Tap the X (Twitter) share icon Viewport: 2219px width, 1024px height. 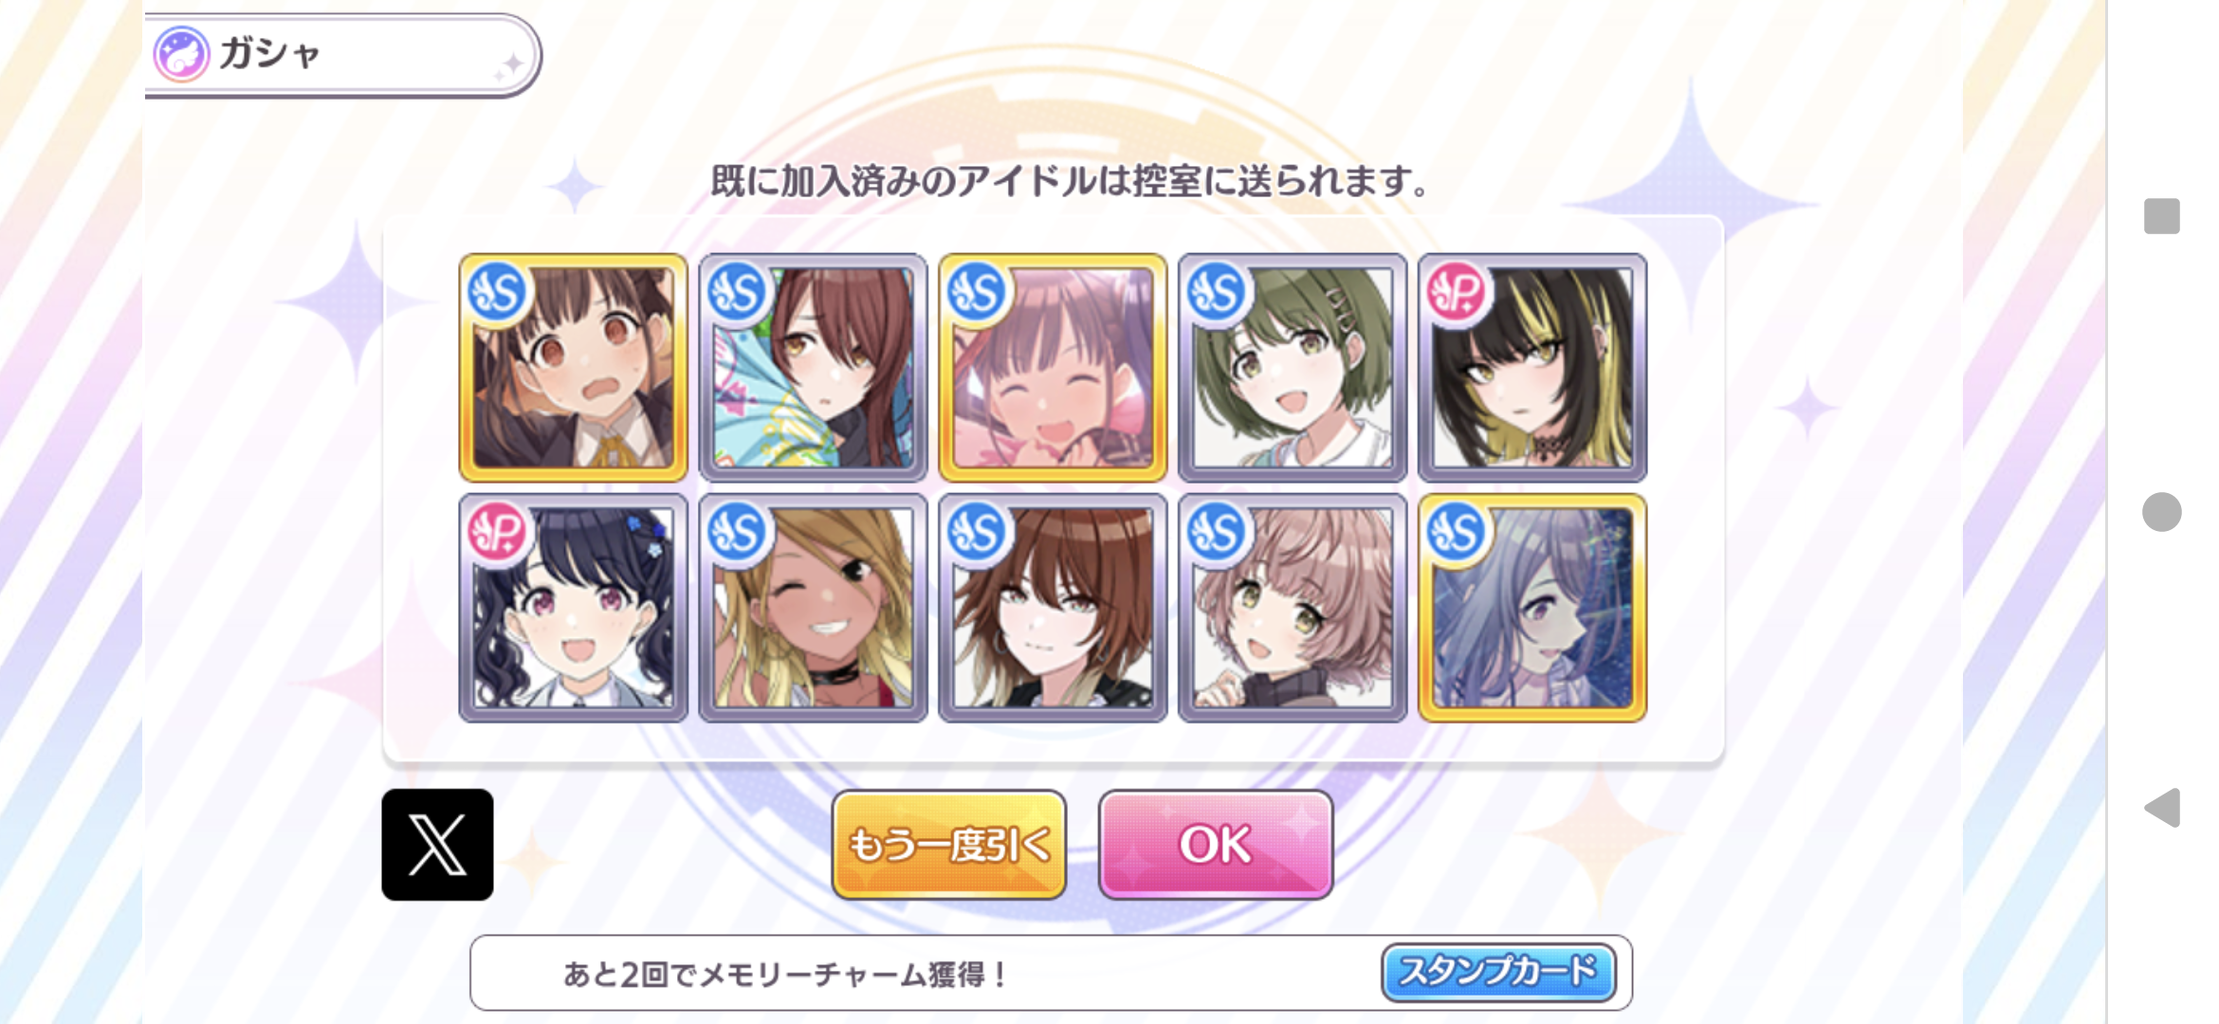click(x=437, y=844)
